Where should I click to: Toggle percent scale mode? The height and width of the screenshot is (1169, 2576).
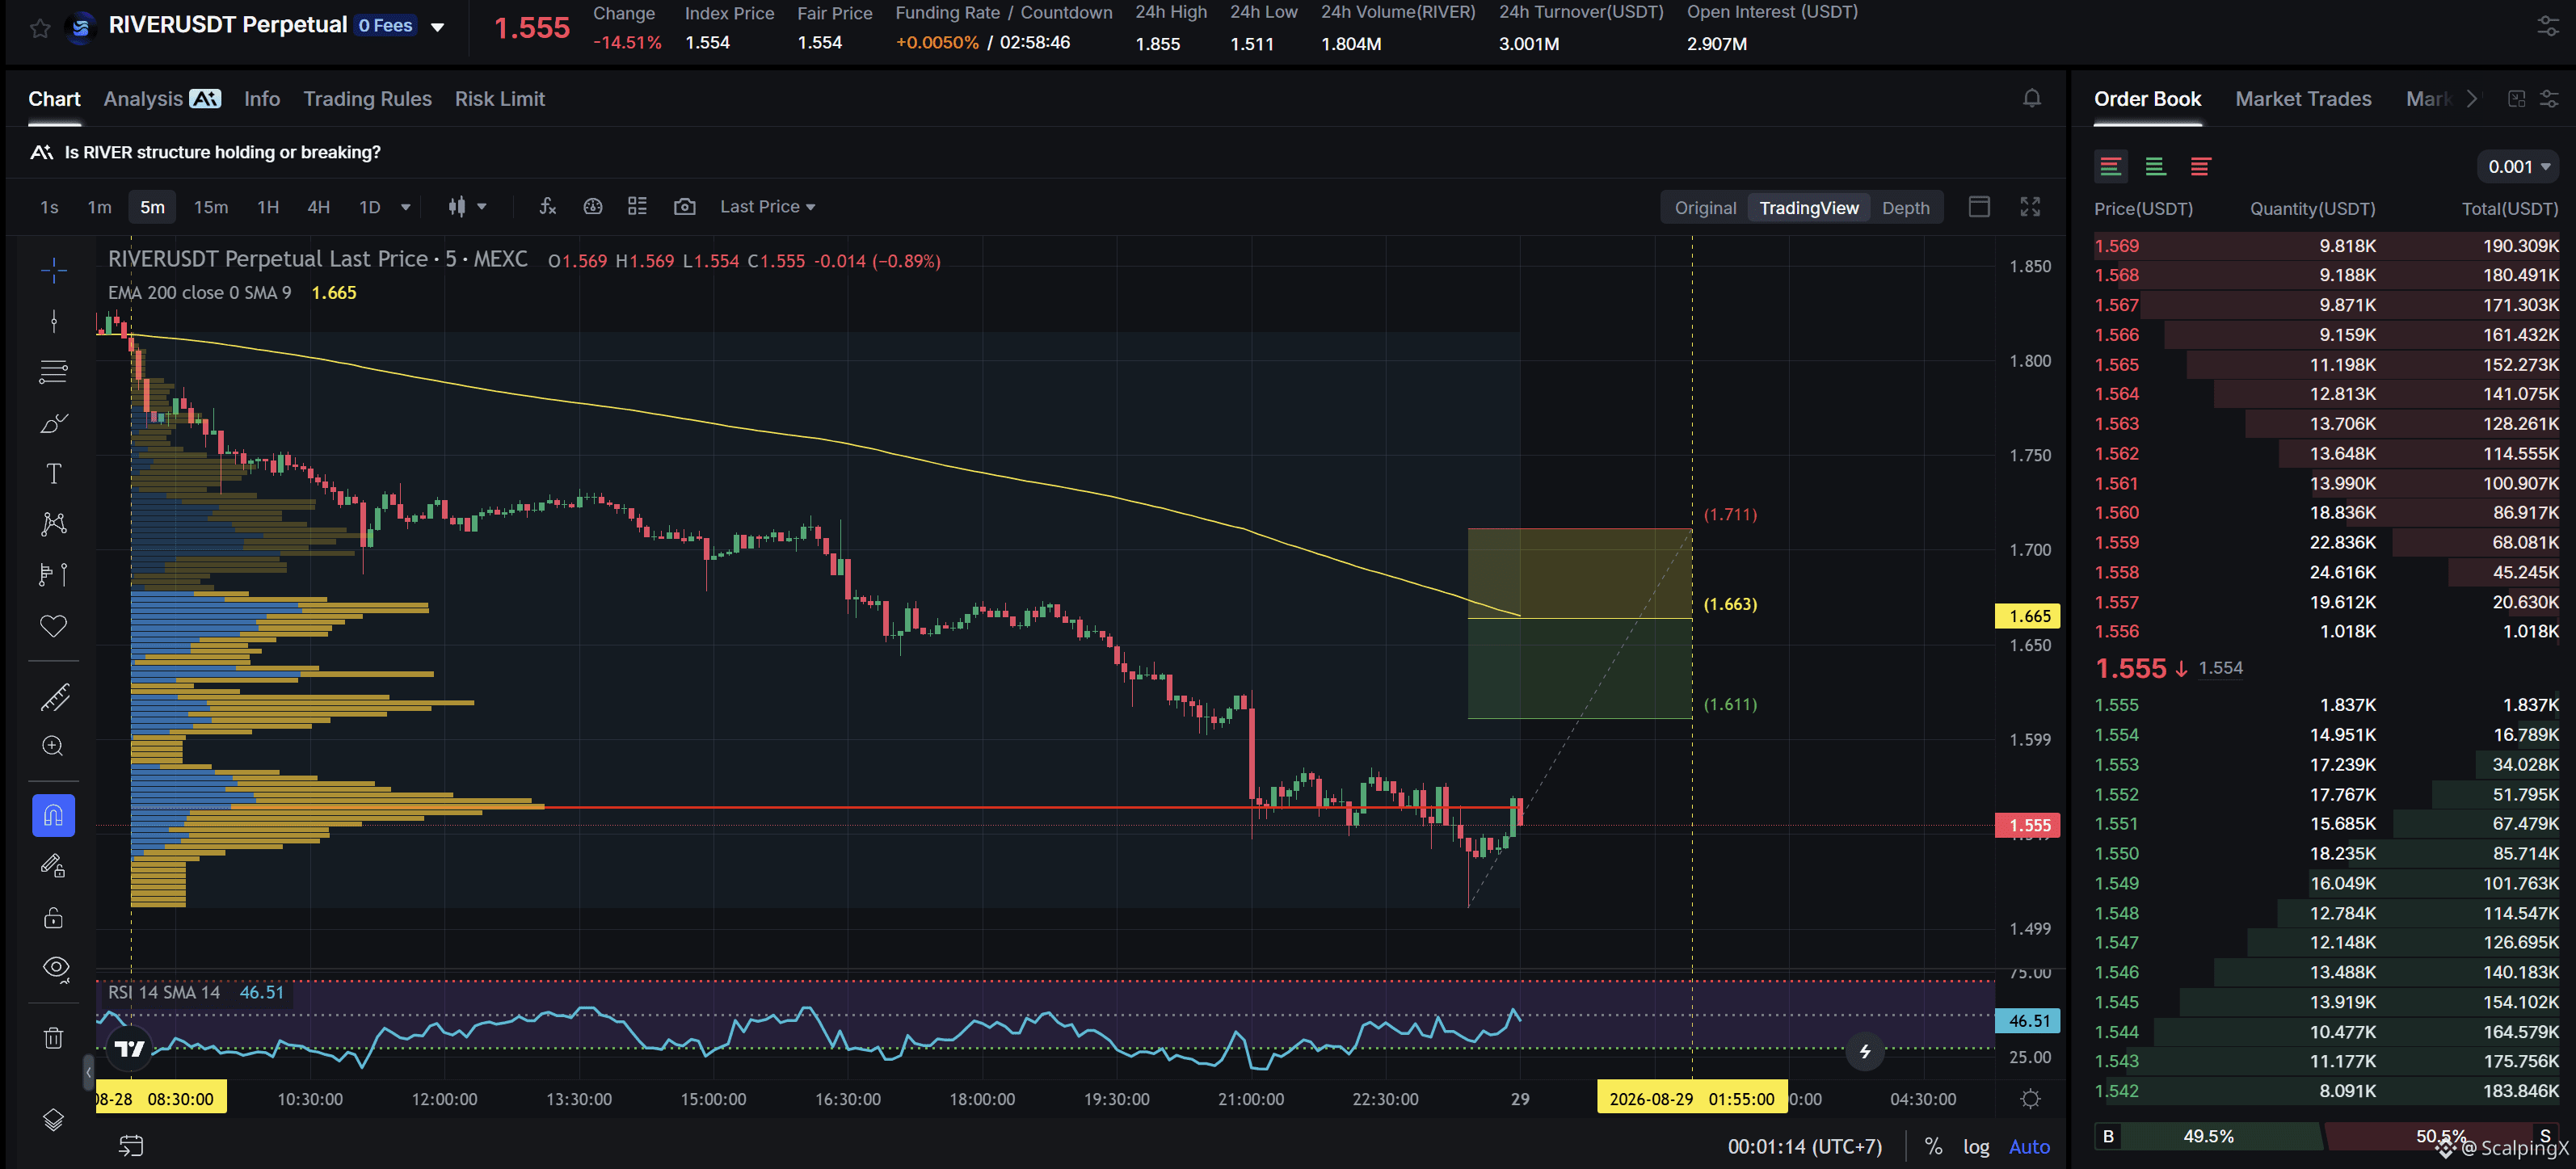(1933, 1146)
